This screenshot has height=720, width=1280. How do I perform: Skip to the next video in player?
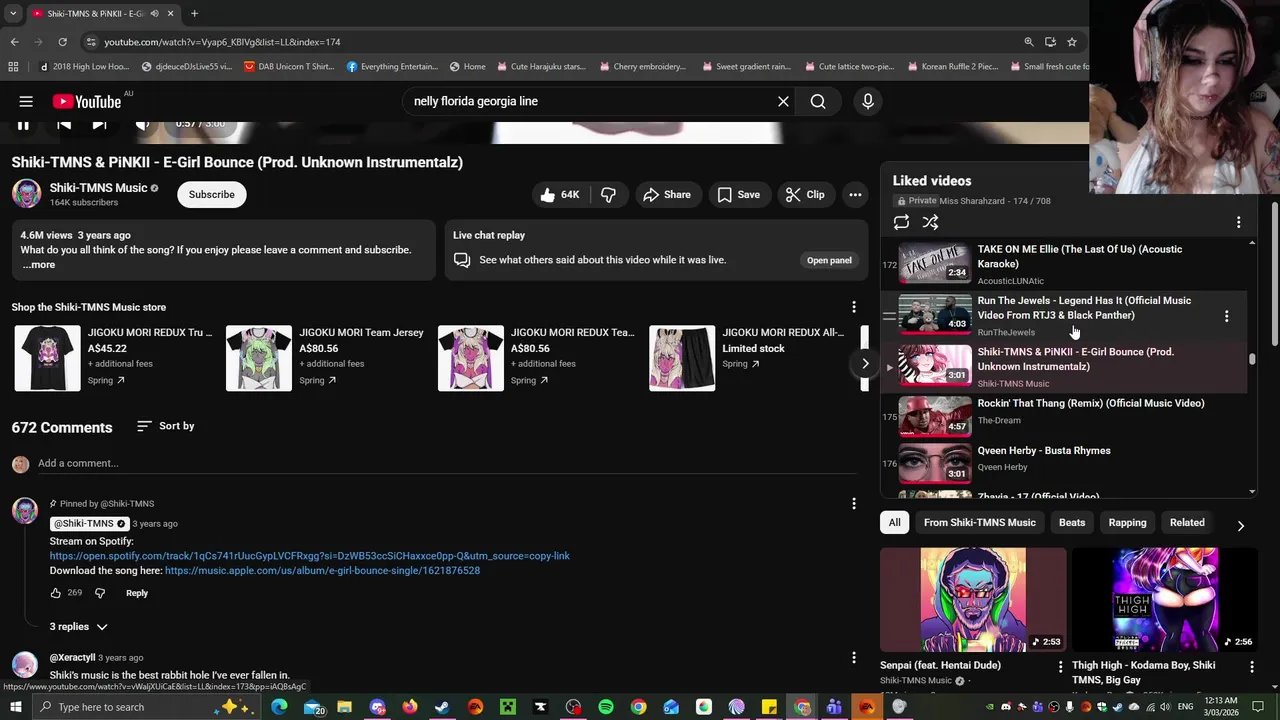[100, 125]
